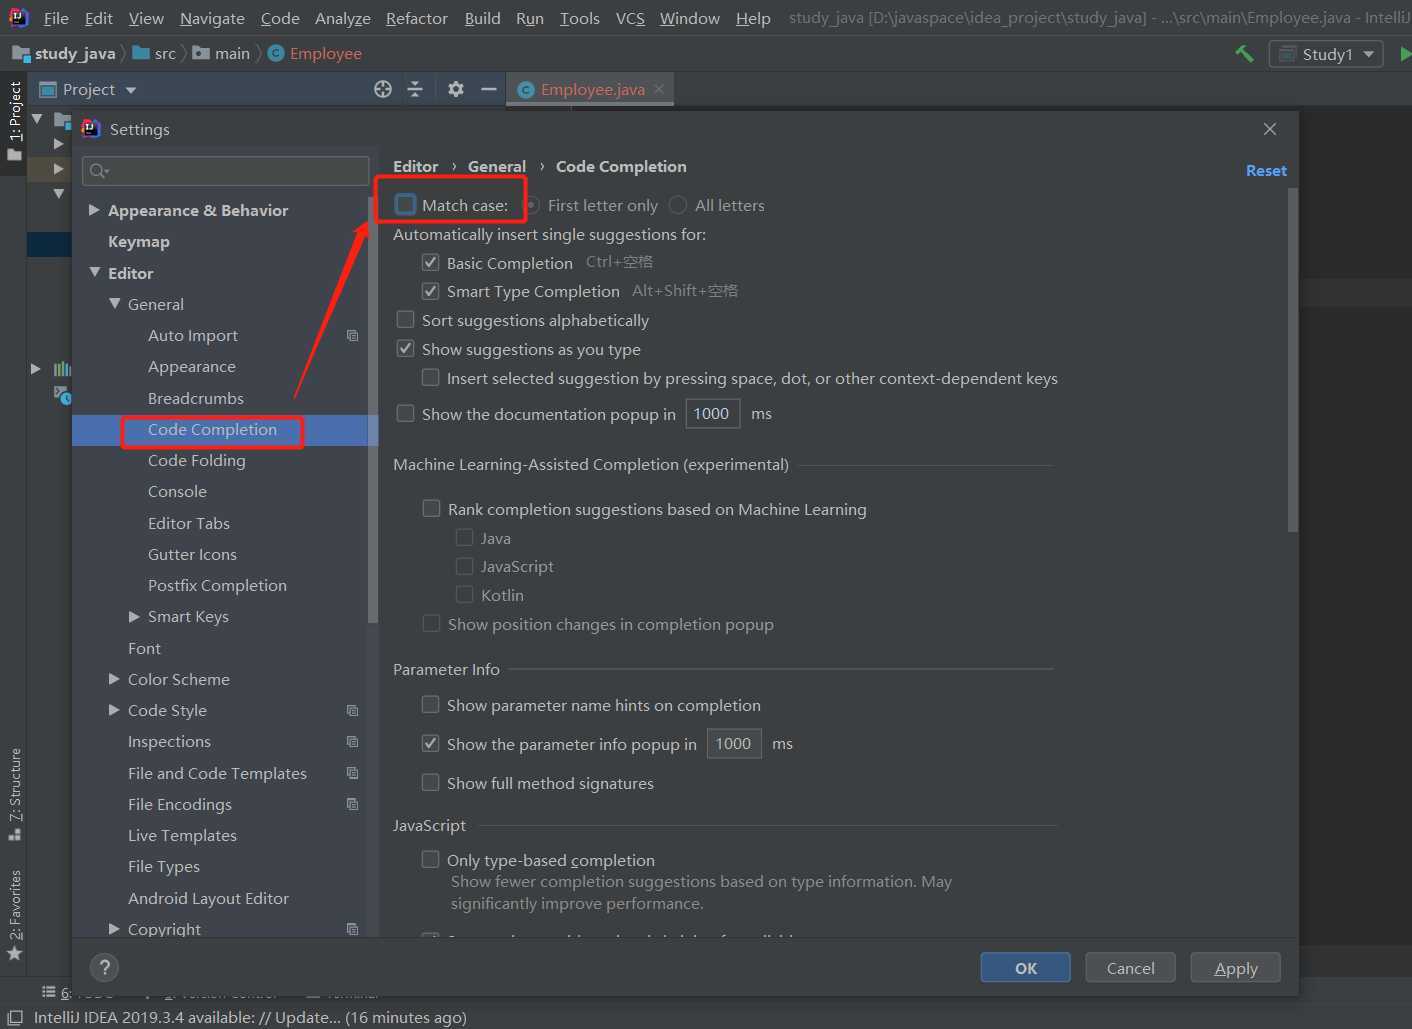
Task: Click the Reset link
Action: (x=1266, y=171)
